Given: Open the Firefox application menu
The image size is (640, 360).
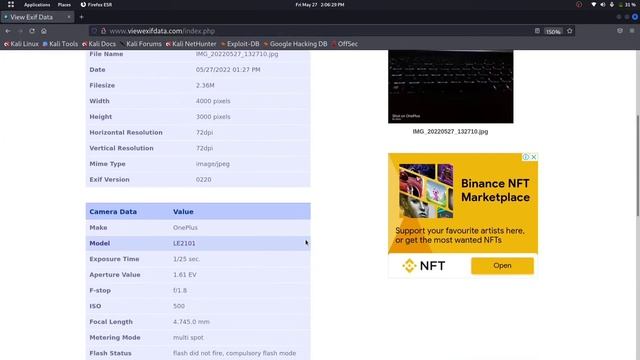Looking at the screenshot, I should point(632,31).
